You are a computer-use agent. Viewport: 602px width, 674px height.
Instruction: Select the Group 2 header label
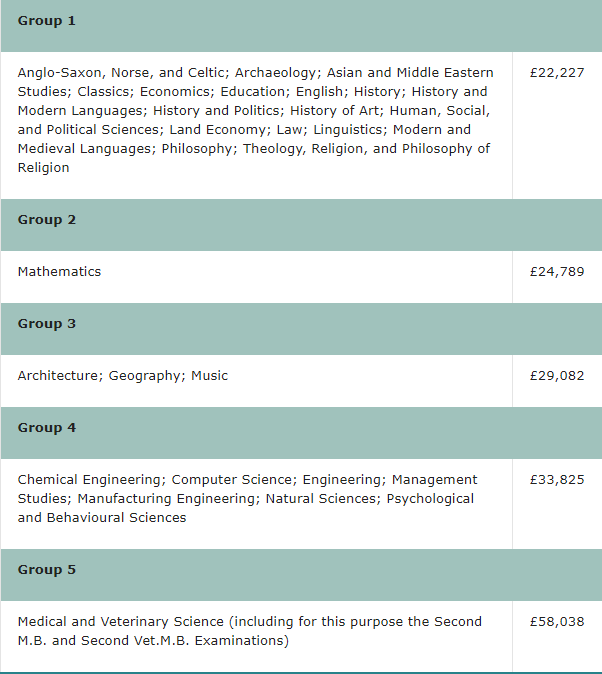click(x=46, y=220)
